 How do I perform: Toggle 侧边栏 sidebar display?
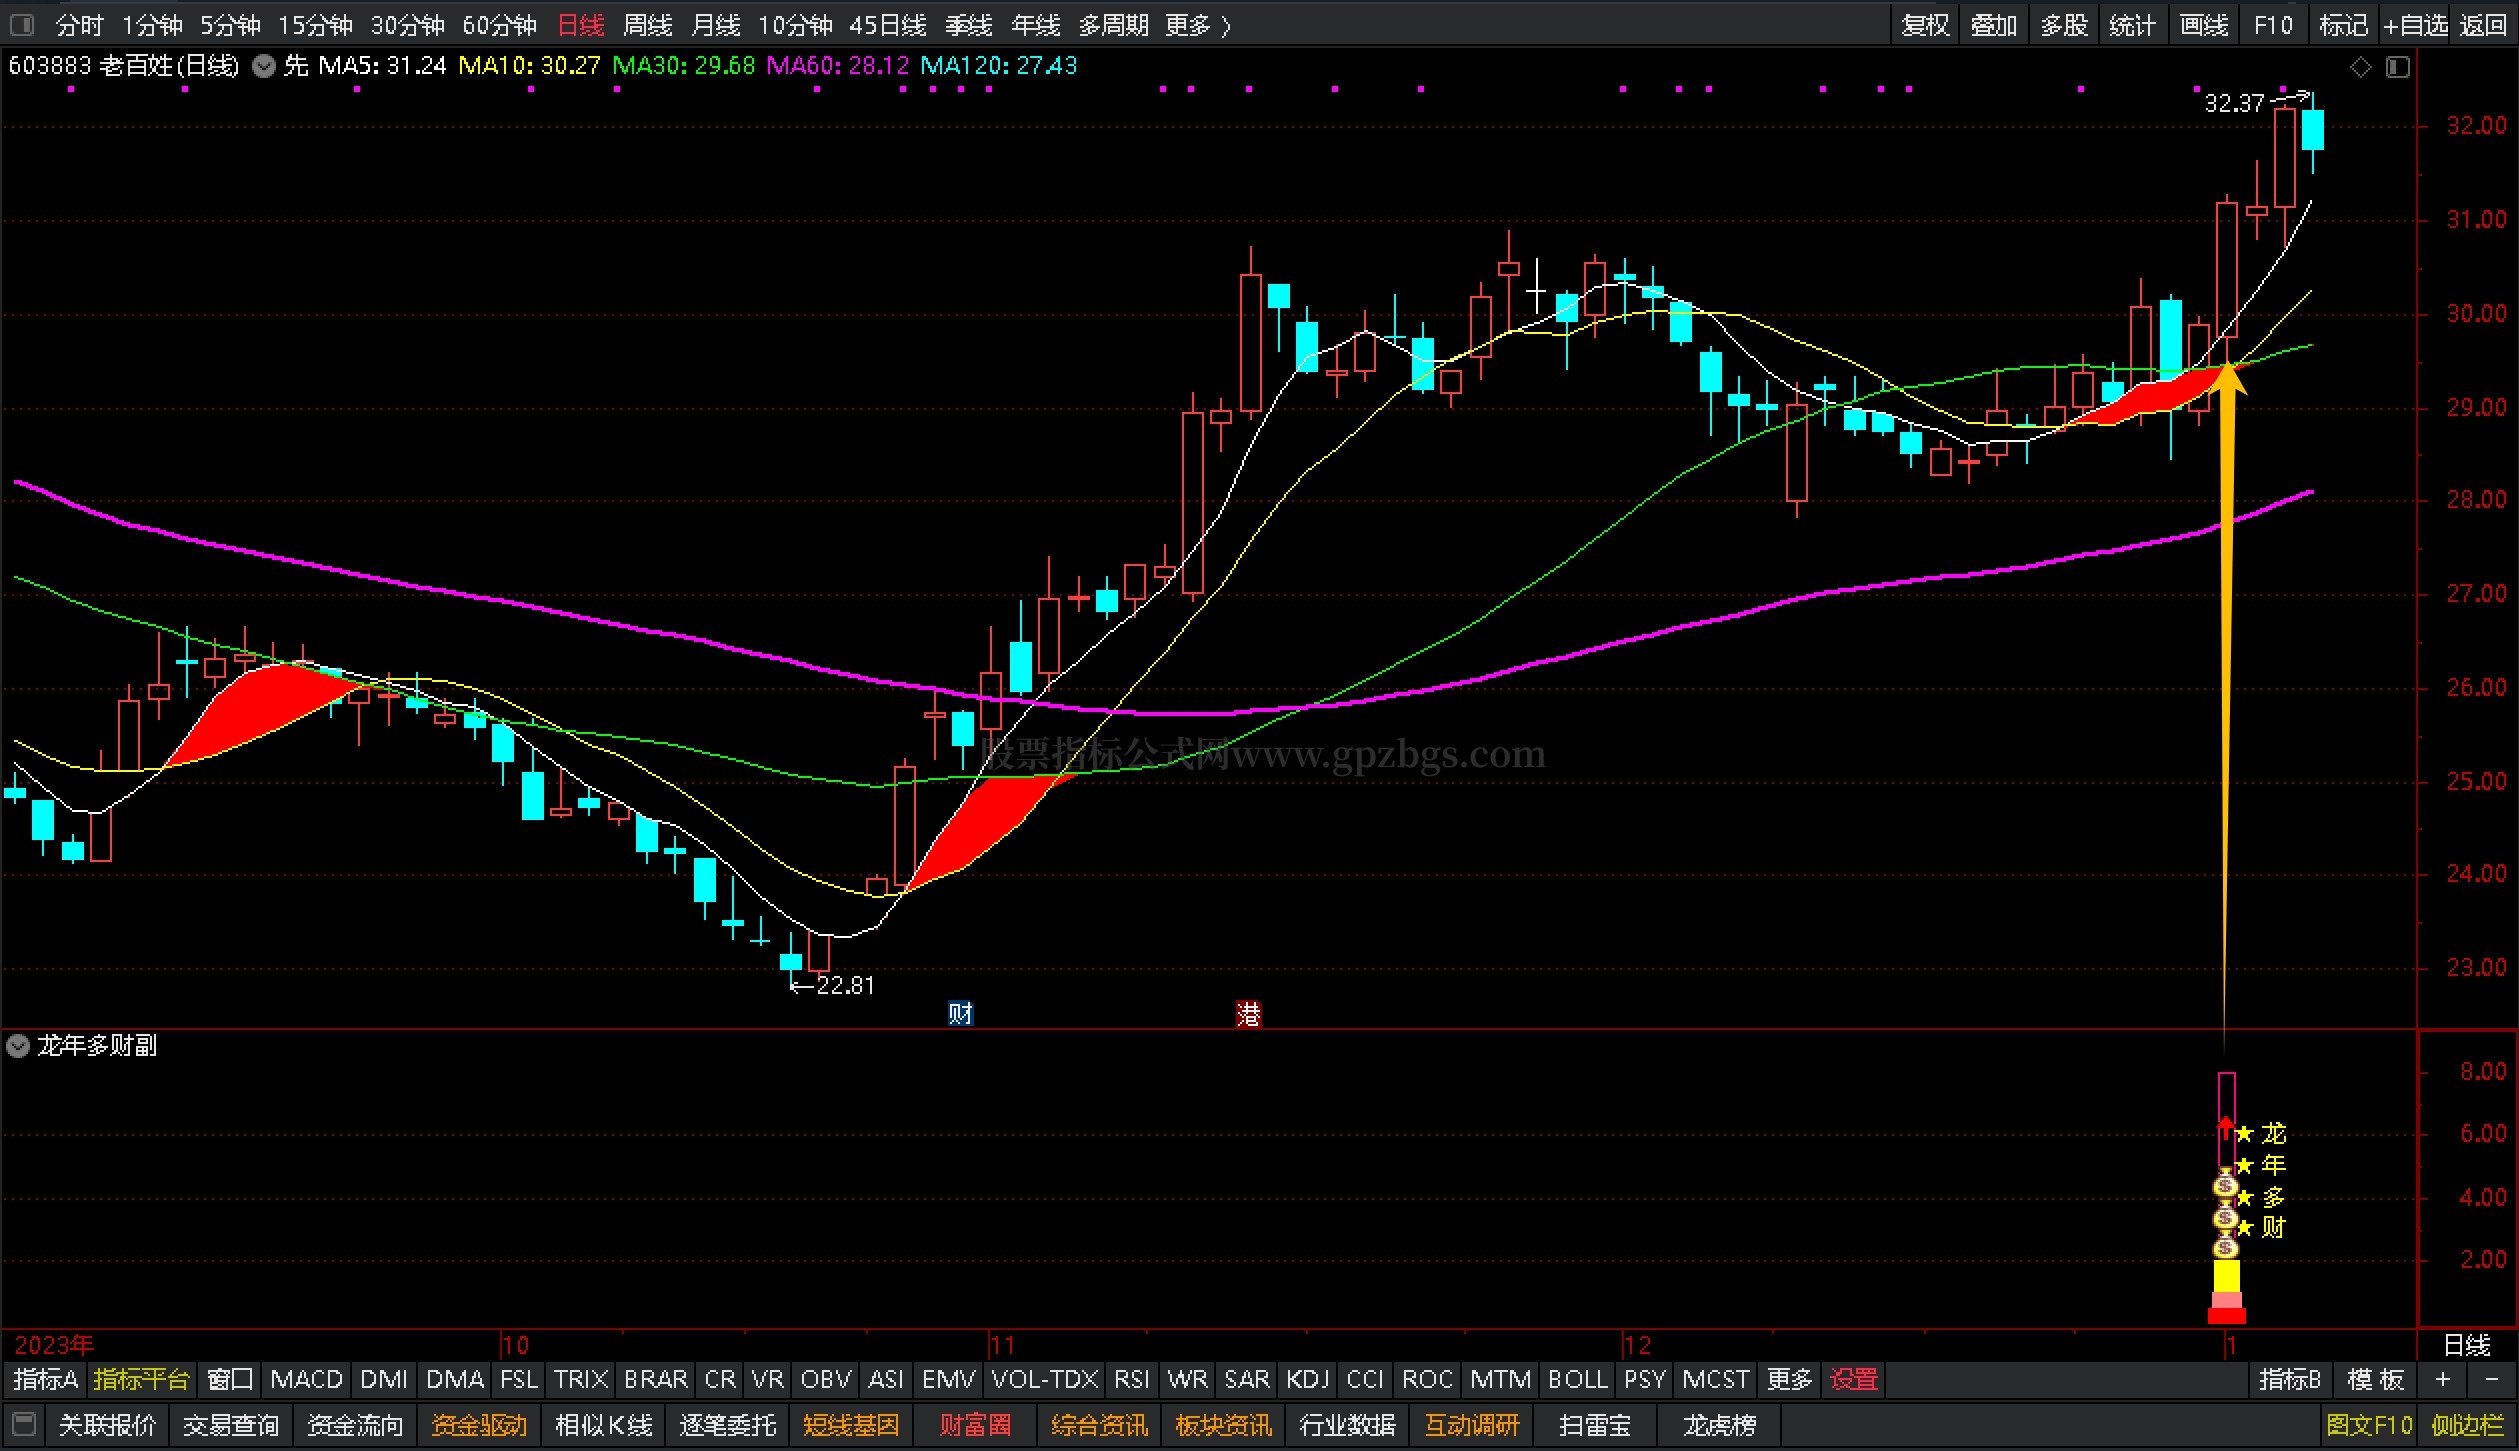[2467, 1424]
